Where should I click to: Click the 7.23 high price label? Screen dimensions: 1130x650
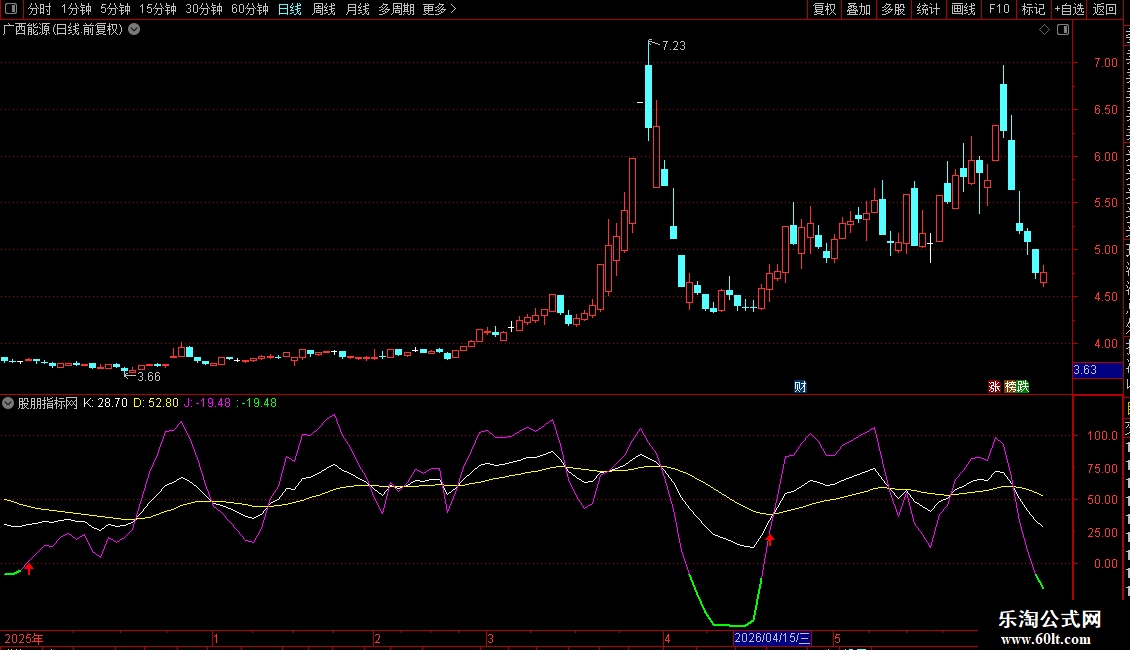pos(674,45)
